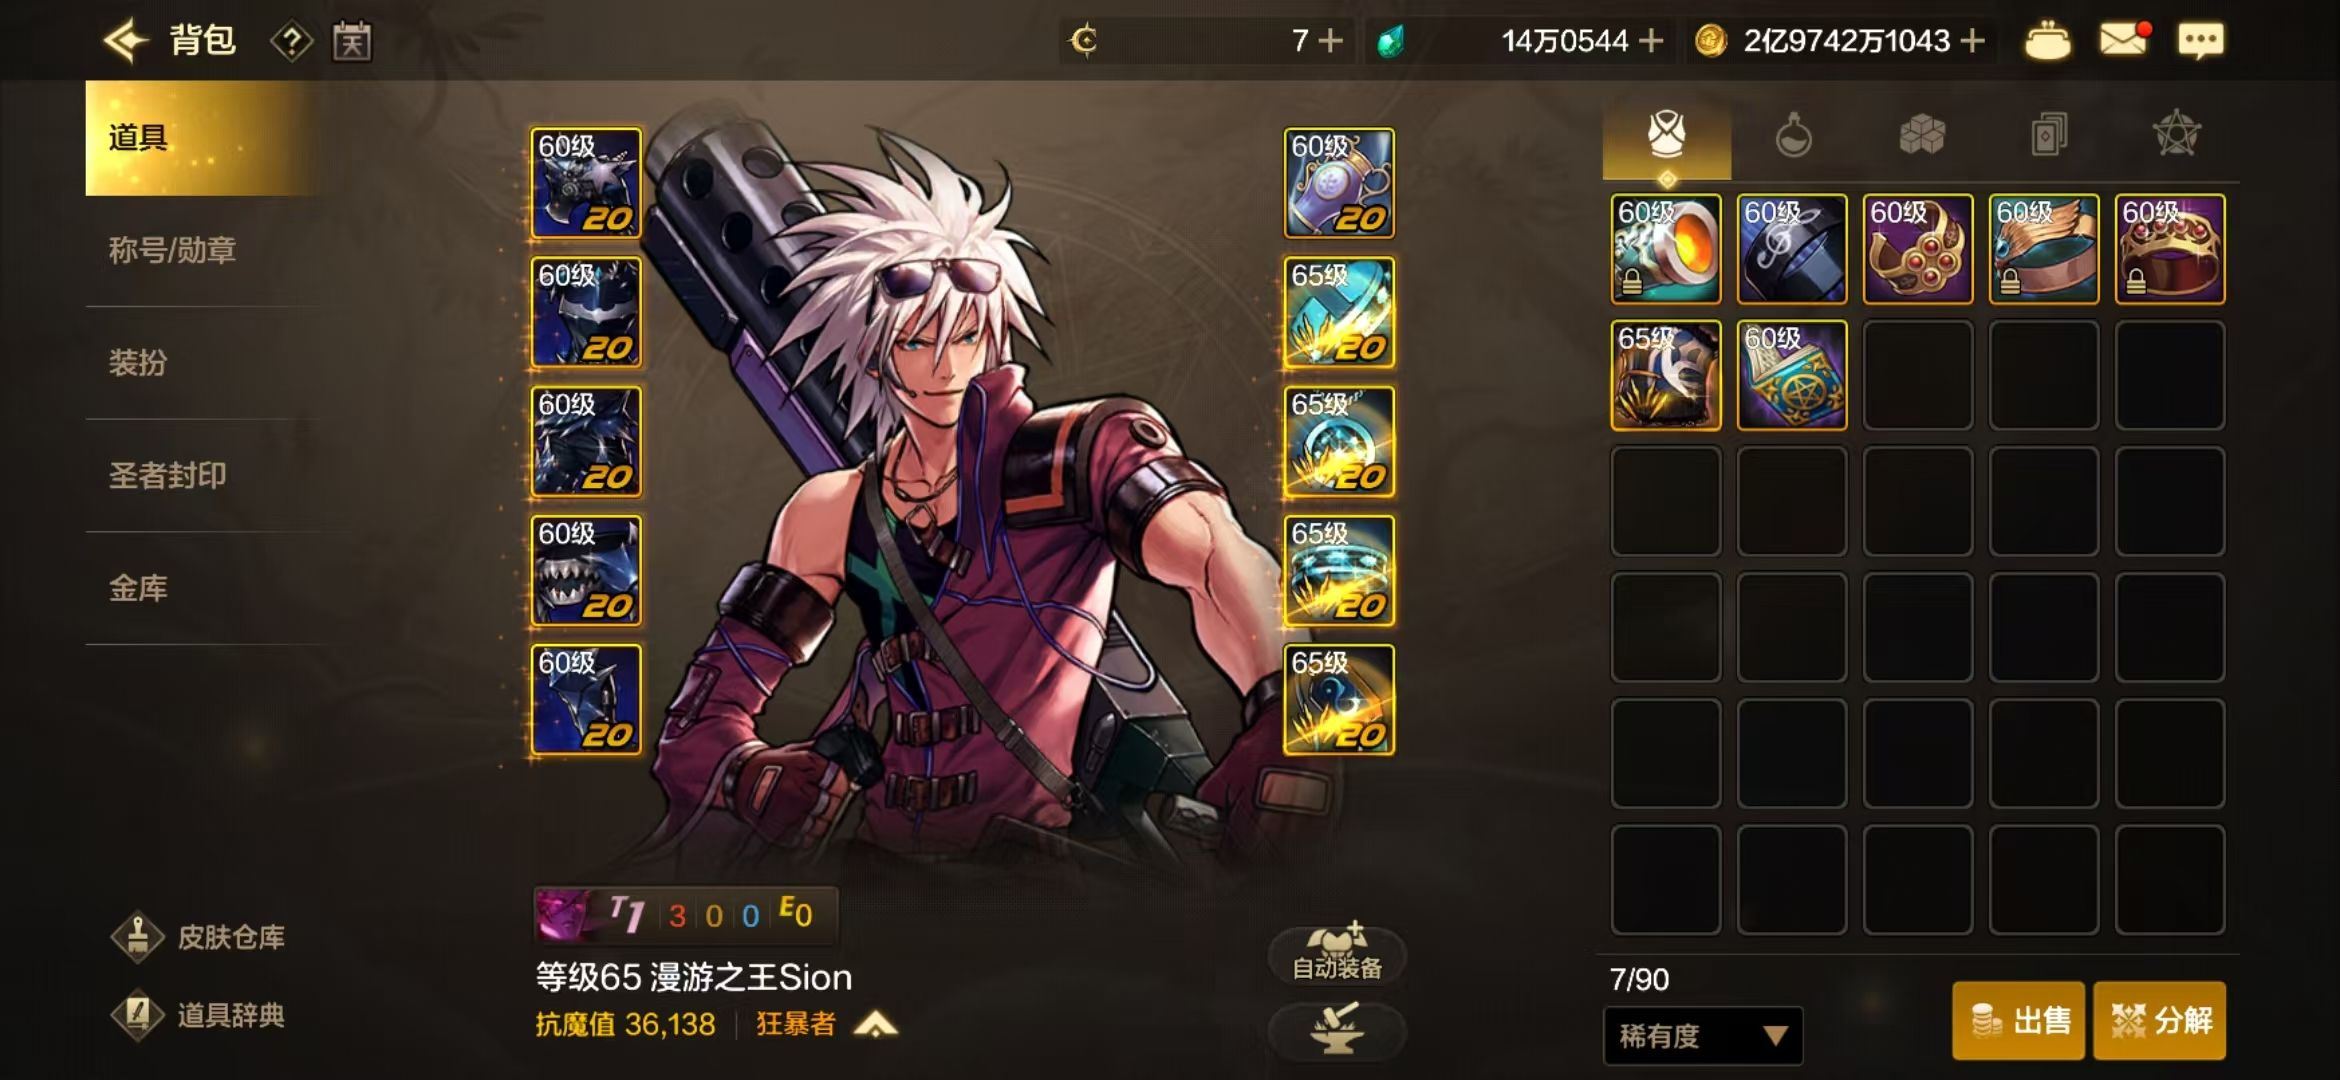Tap the back arrow beside 背包
This screenshot has width=2340, height=1080.
point(126,41)
